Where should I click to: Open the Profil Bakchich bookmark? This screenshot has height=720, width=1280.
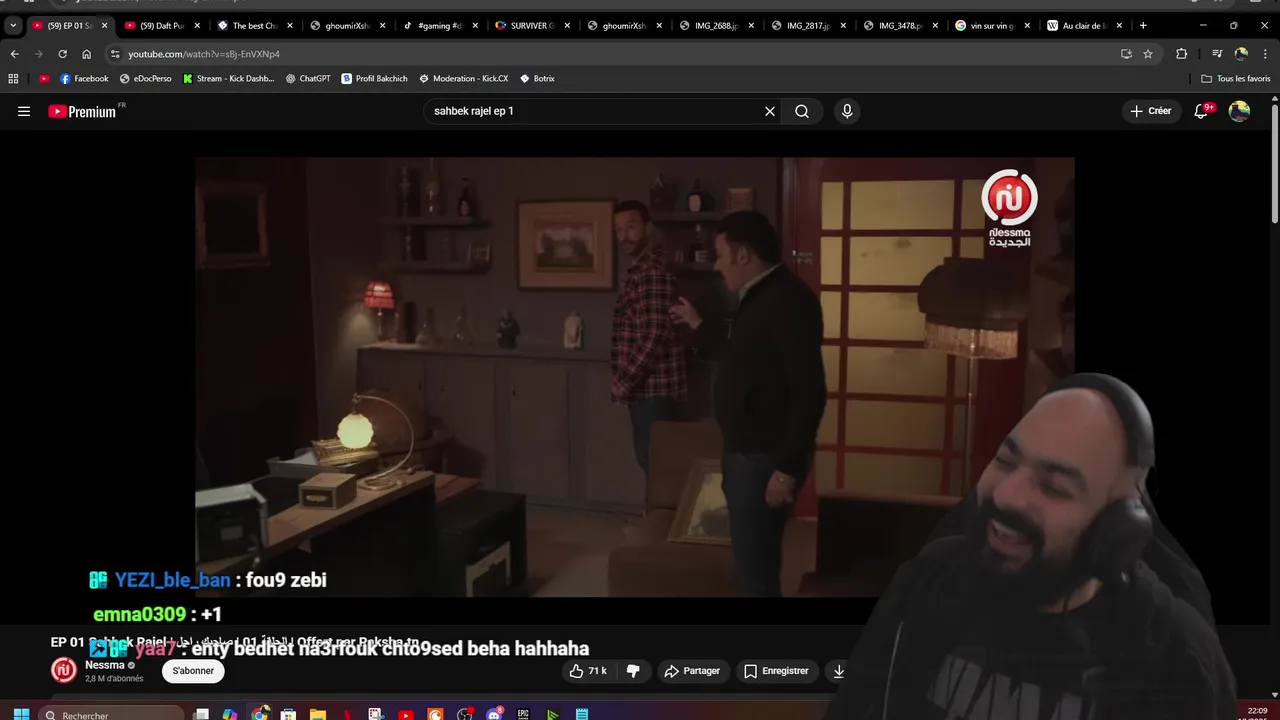coord(374,78)
